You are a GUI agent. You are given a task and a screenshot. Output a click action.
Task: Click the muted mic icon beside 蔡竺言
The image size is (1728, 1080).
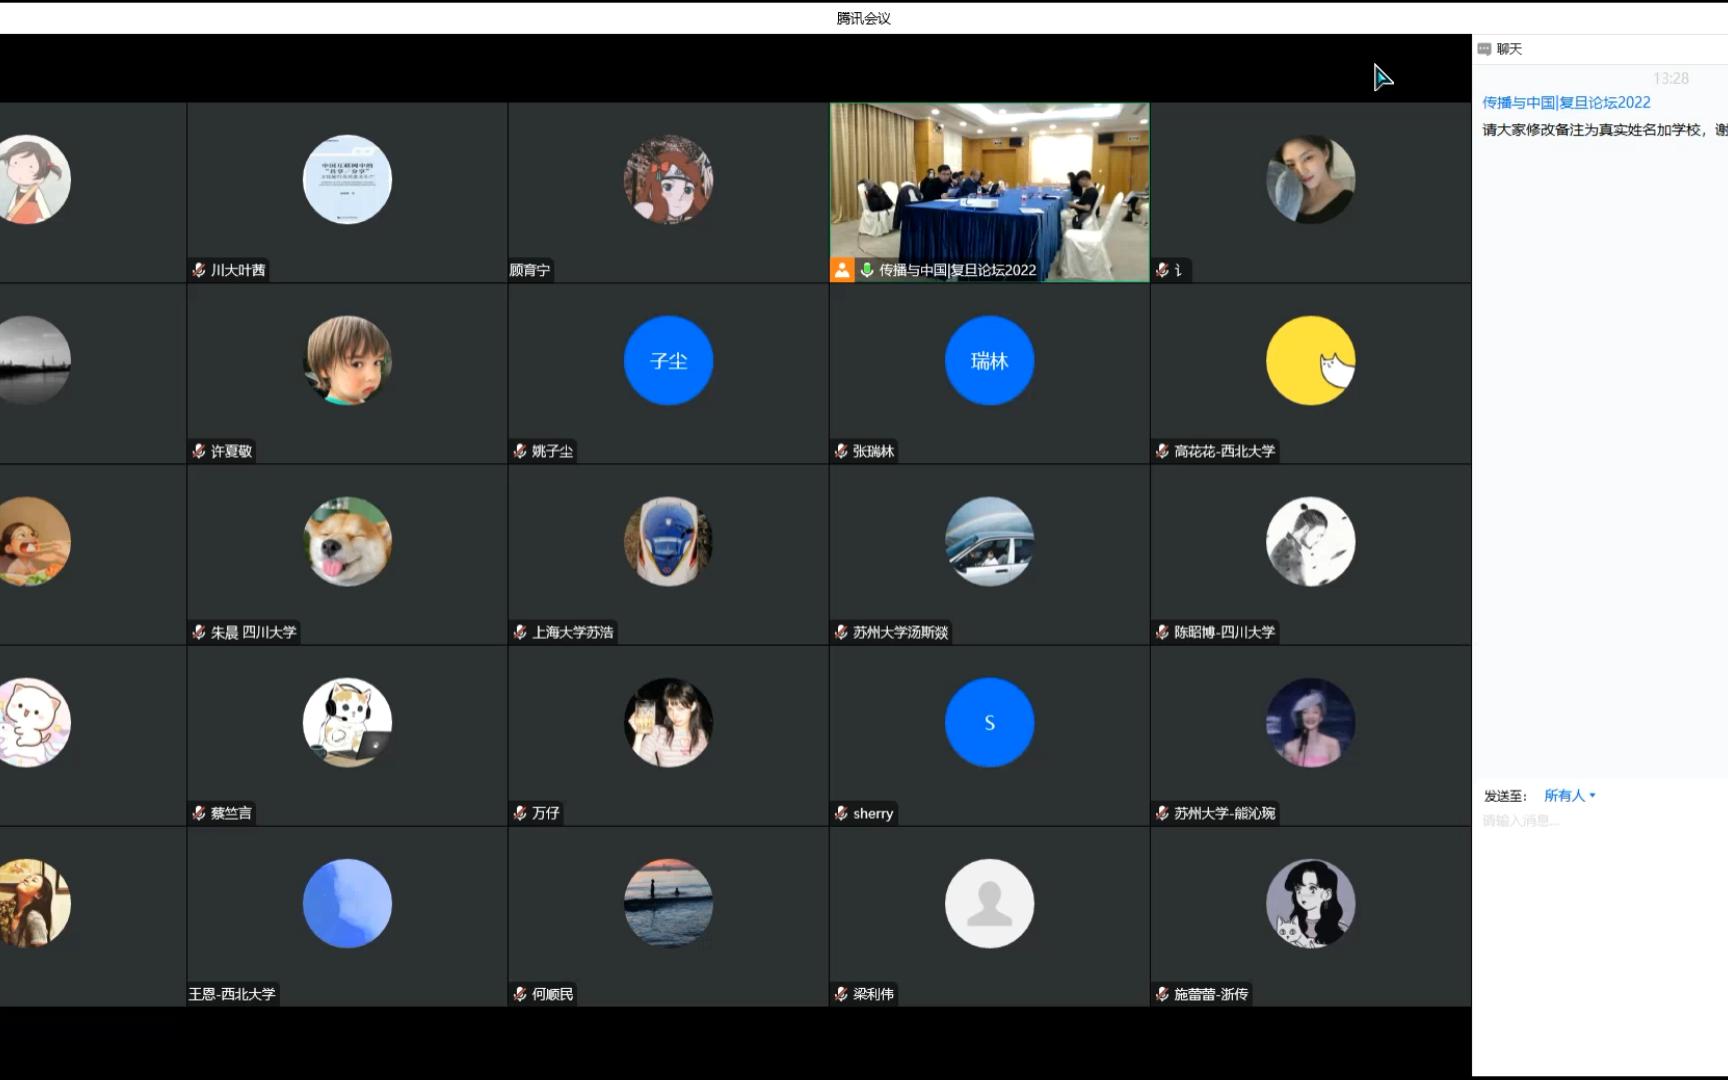point(199,813)
